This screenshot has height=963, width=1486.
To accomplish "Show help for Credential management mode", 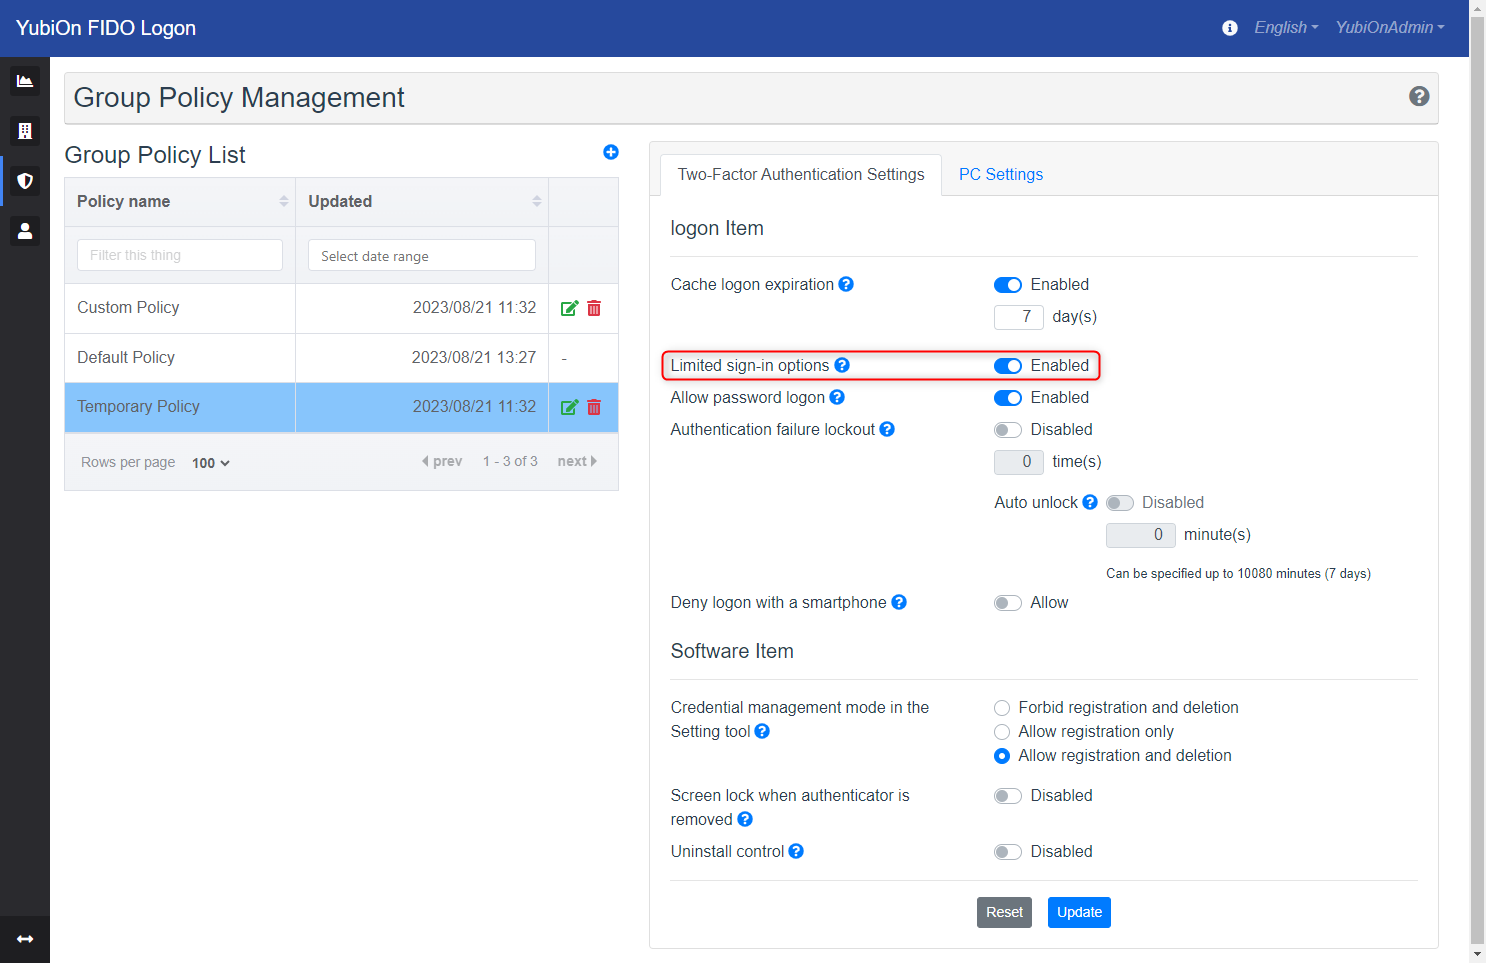I will [x=762, y=731].
